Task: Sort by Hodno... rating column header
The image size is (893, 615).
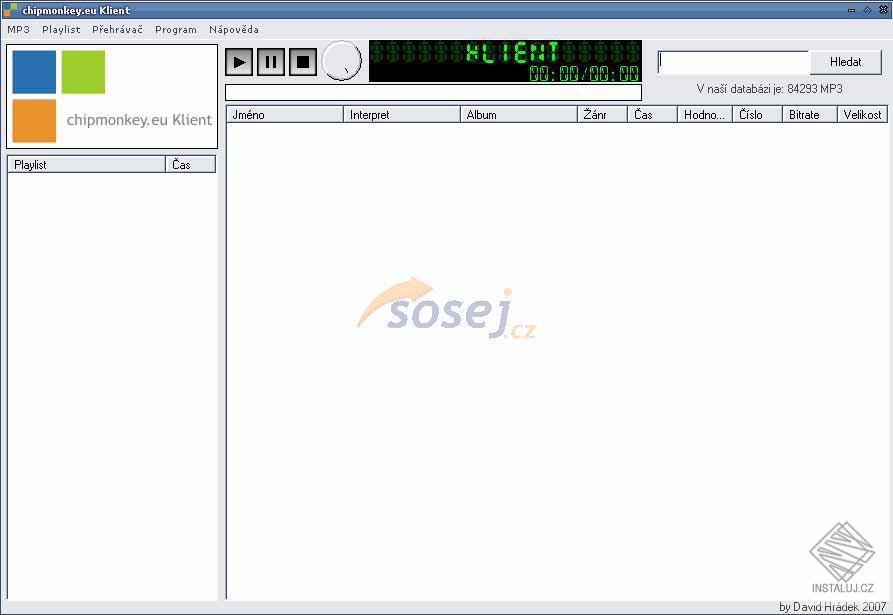Action: click(705, 114)
